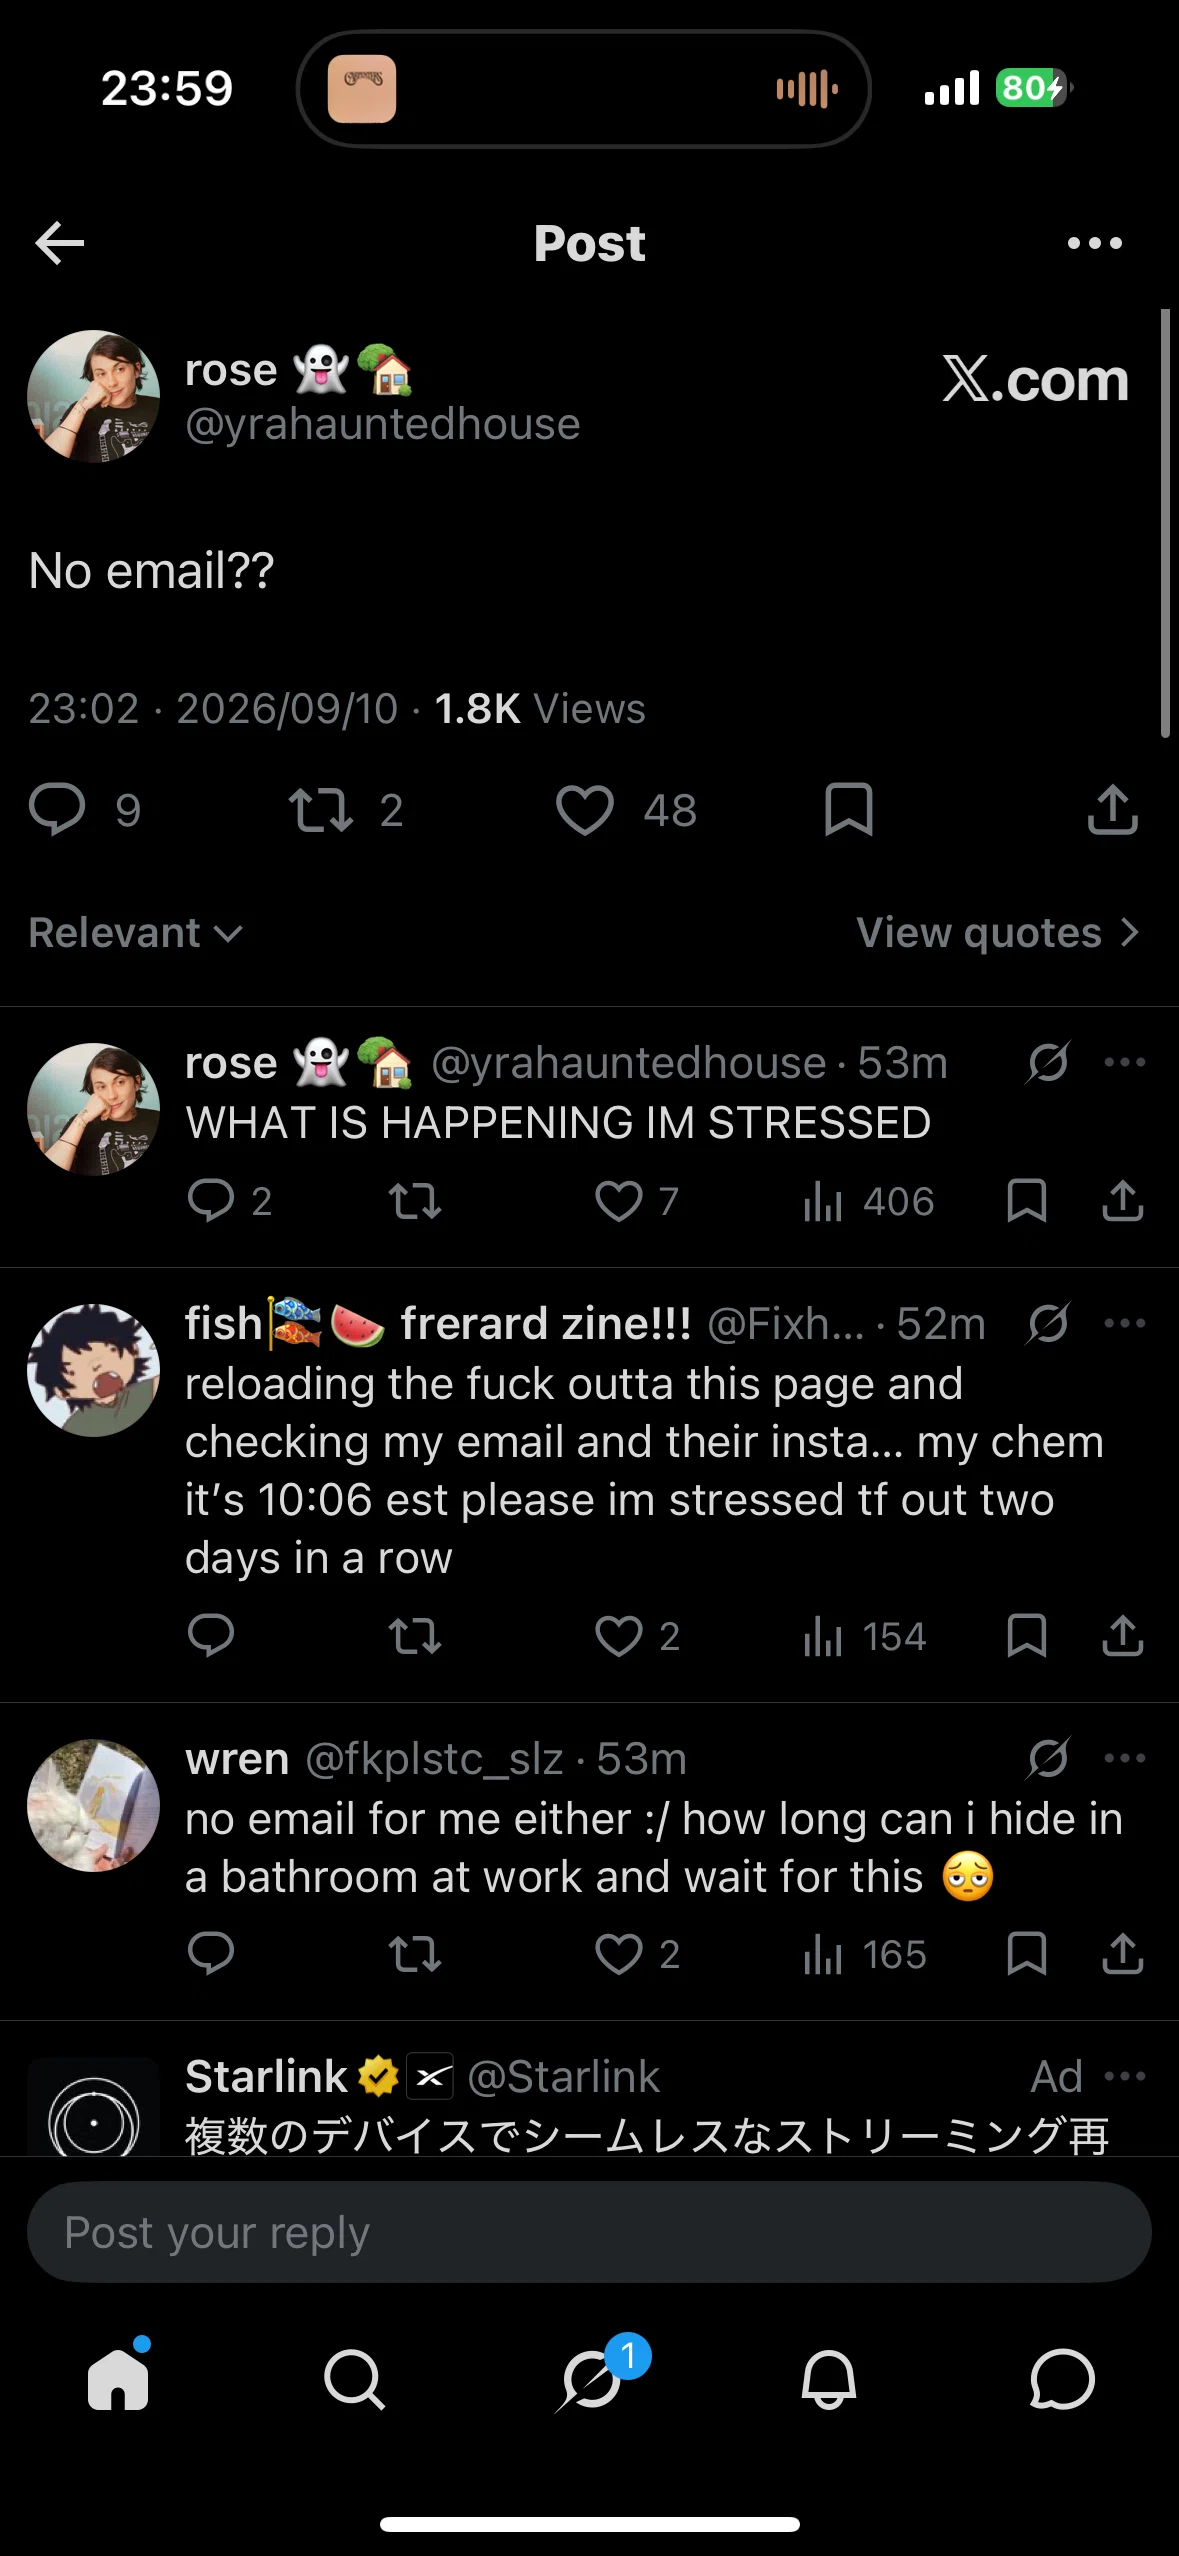The height and width of the screenshot is (2556, 1179).
Task: Tap the Home tab in the bottom bar
Action: tap(118, 2379)
